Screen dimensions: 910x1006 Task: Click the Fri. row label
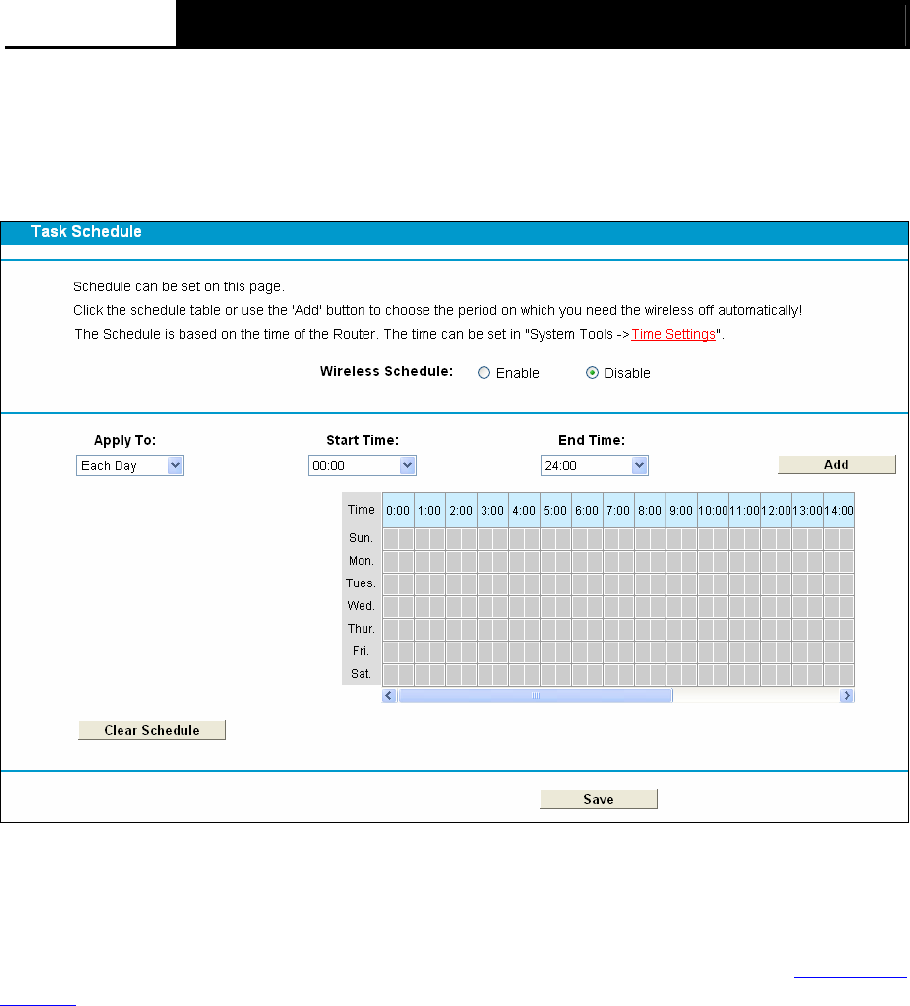(361, 651)
